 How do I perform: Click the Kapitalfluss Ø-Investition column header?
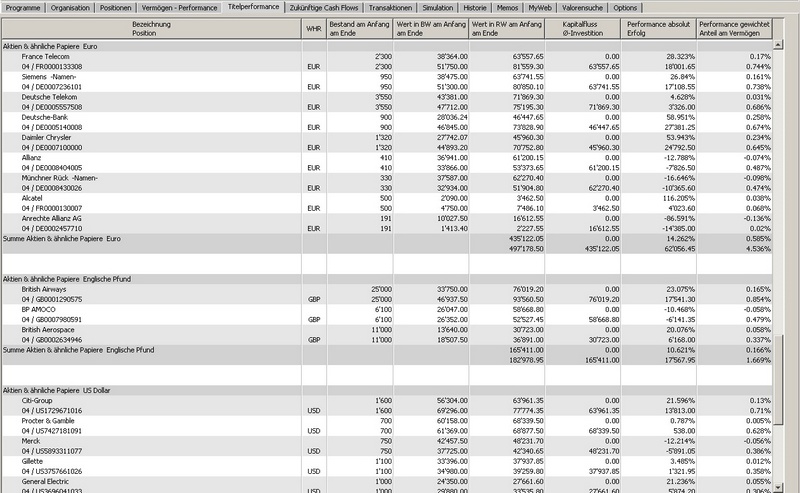(583, 29)
